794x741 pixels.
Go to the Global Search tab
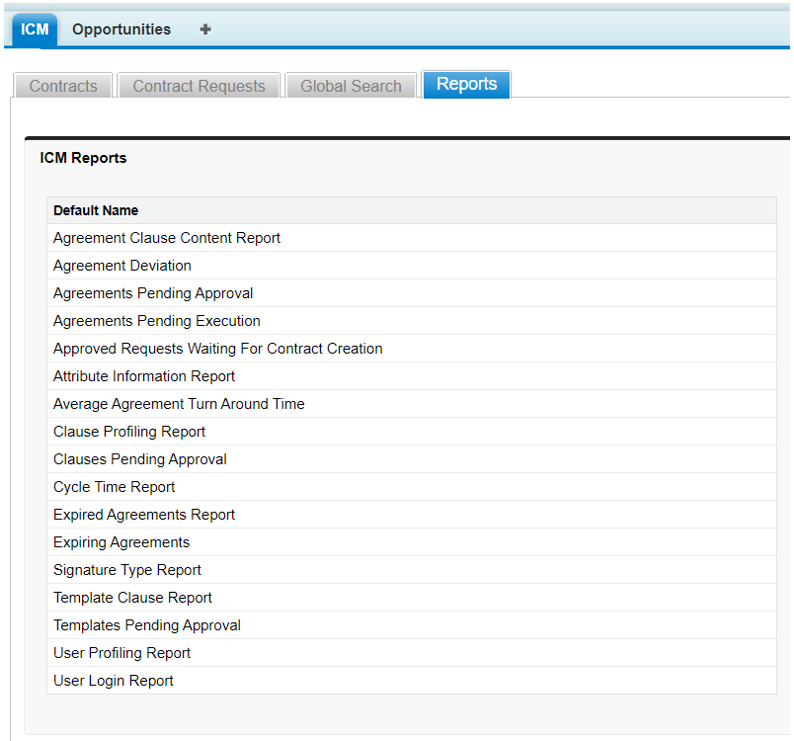[x=350, y=86]
